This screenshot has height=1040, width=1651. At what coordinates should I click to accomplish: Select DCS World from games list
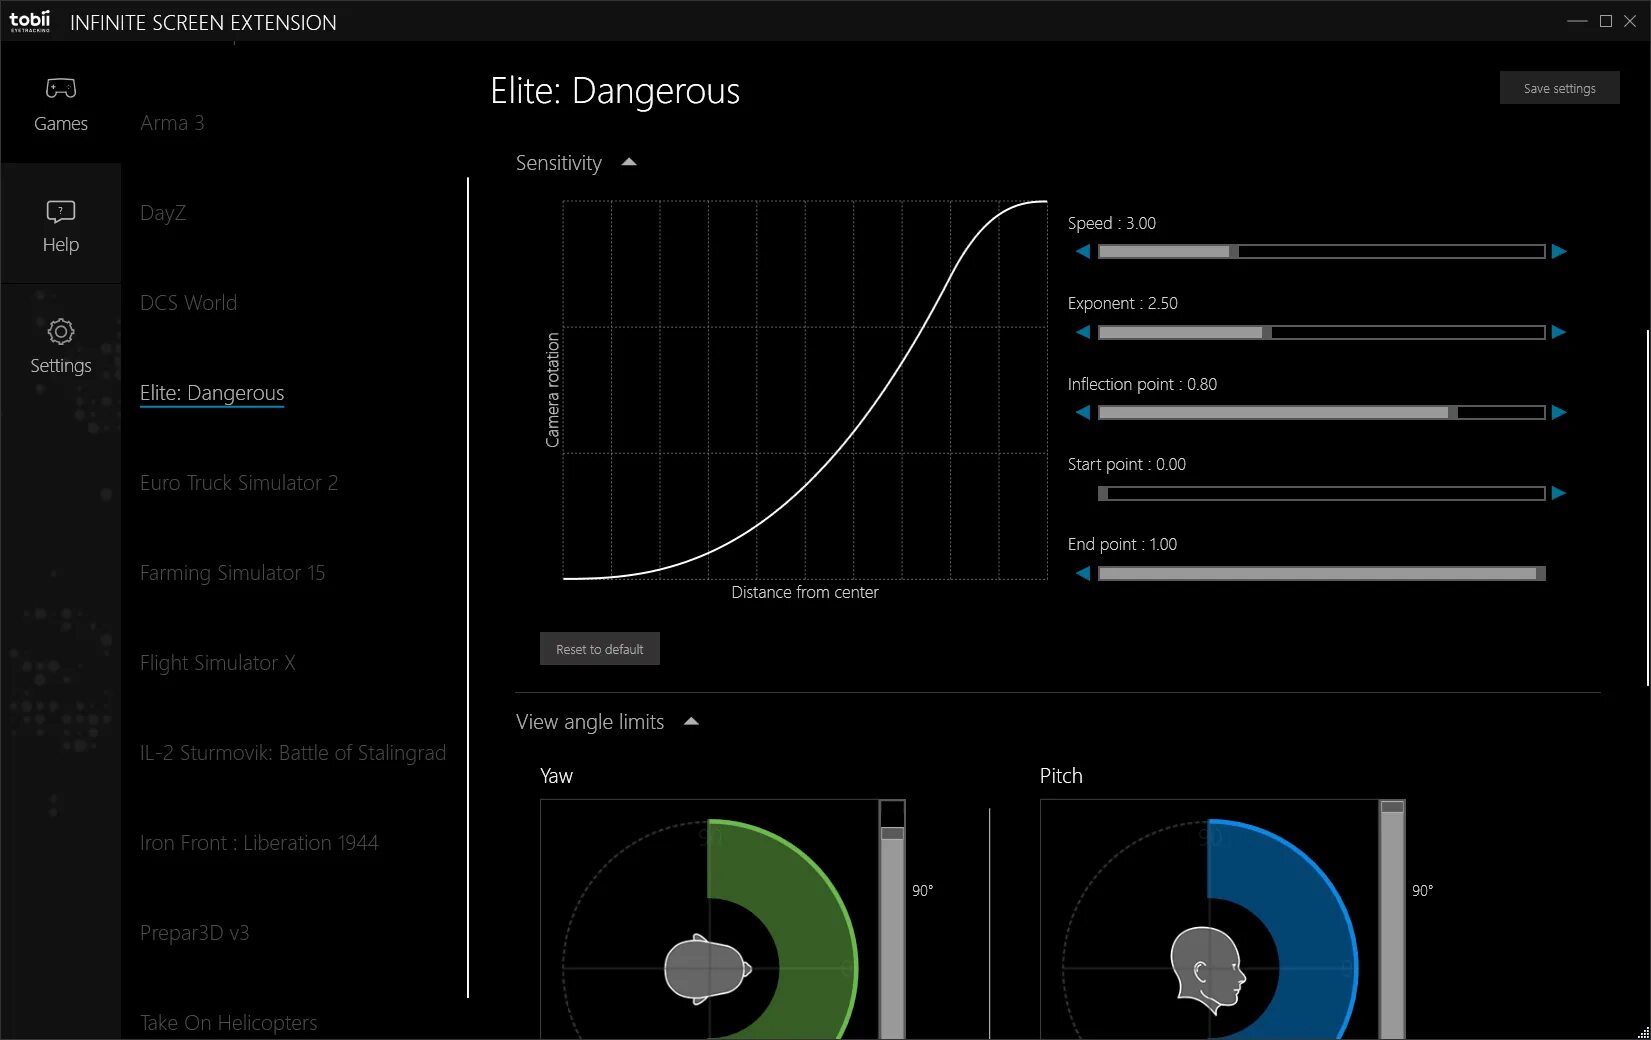click(x=188, y=303)
